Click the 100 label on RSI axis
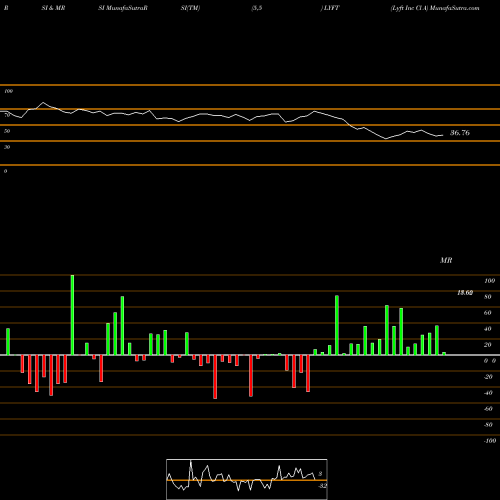 point(8,91)
